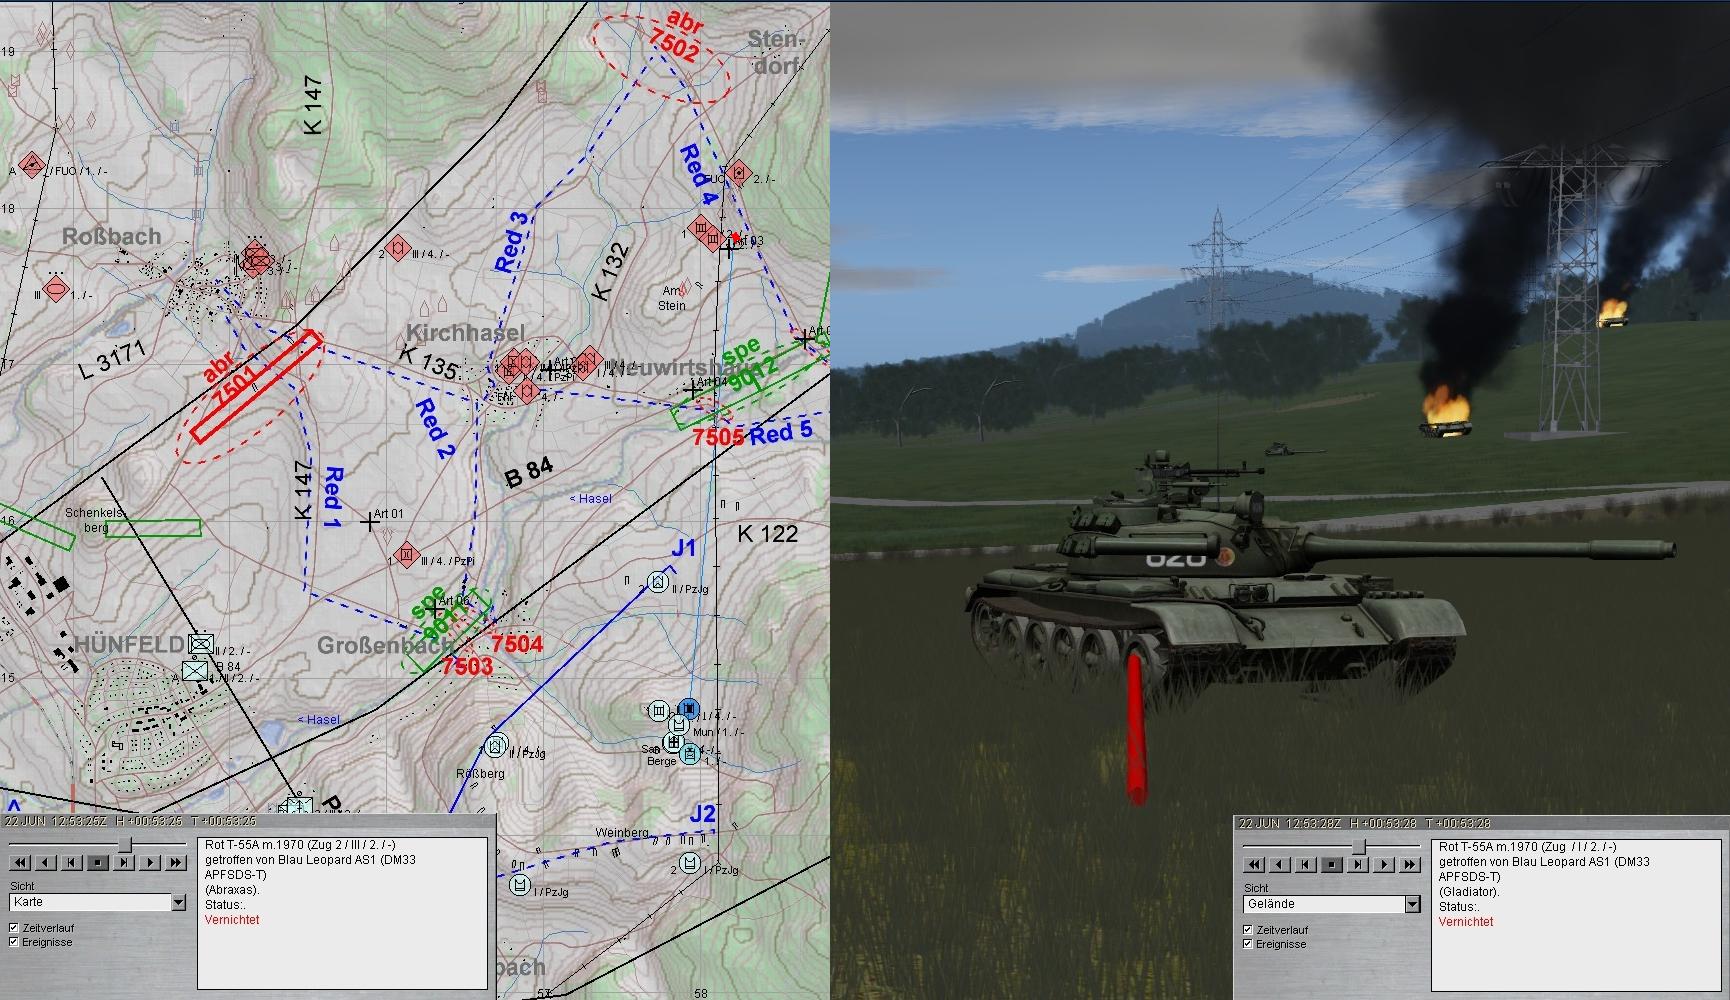Stop playback in the Gelände terrain panel
The image size is (1730, 1000).
[1331, 865]
